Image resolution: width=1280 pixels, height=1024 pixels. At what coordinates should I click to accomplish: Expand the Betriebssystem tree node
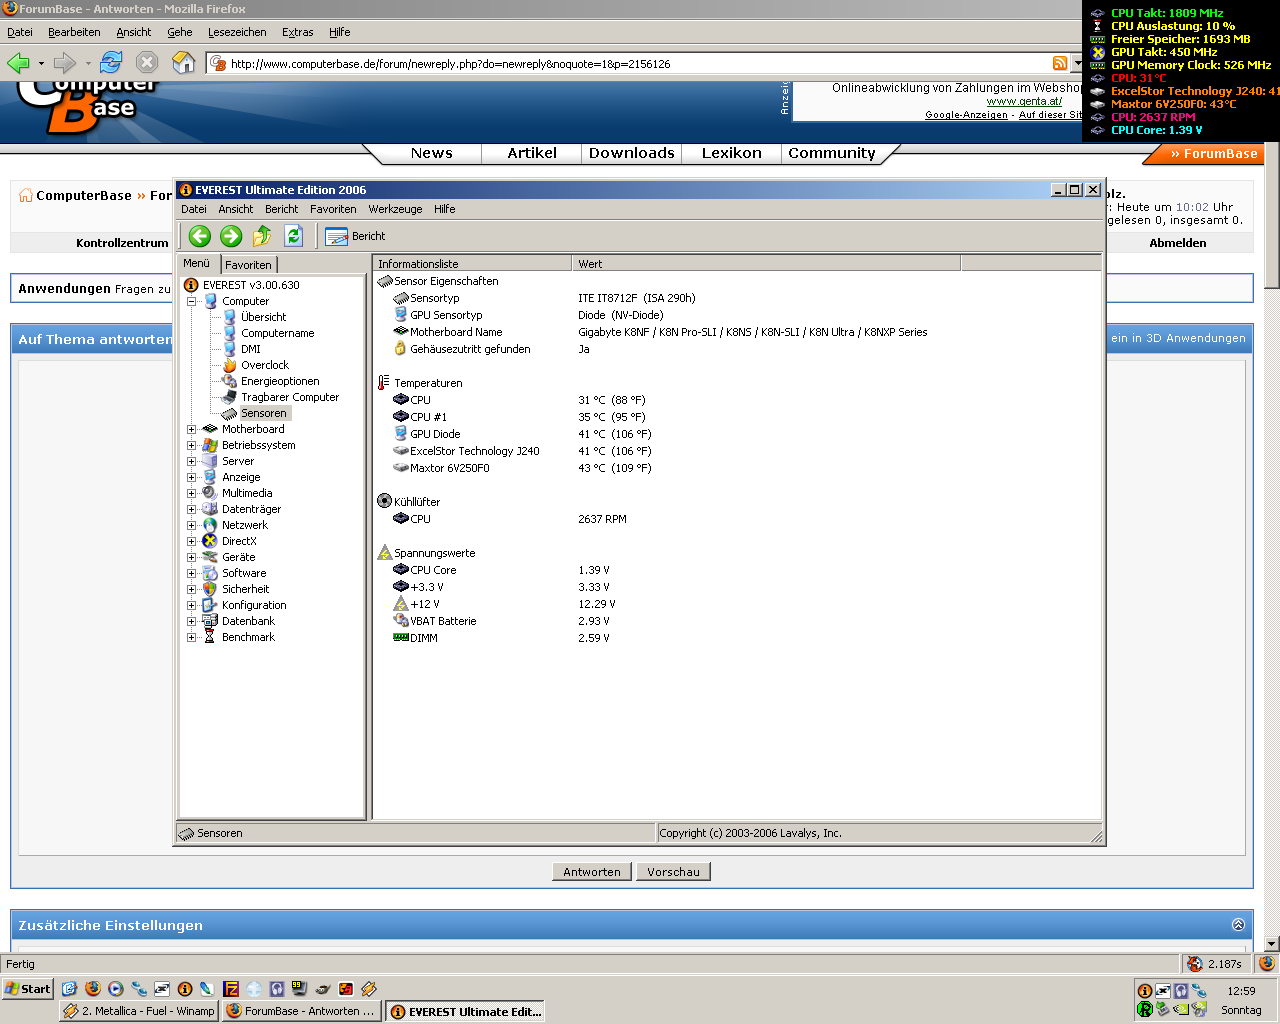pyautogui.click(x=191, y=445)
